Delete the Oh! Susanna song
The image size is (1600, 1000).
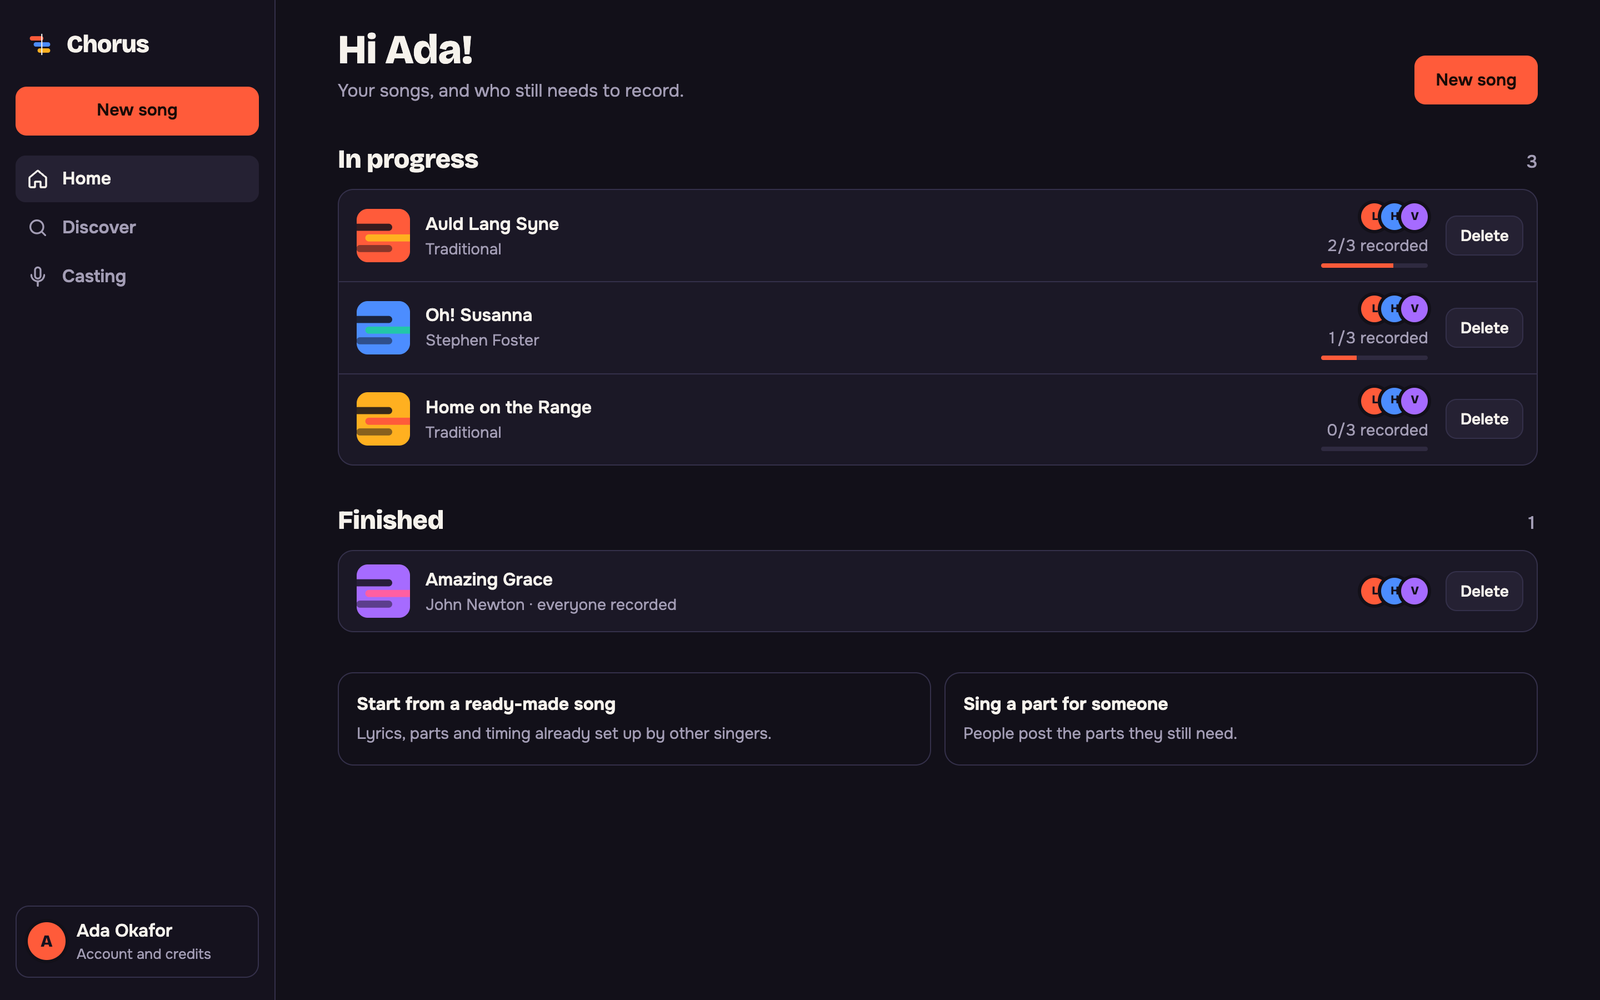1484,328
